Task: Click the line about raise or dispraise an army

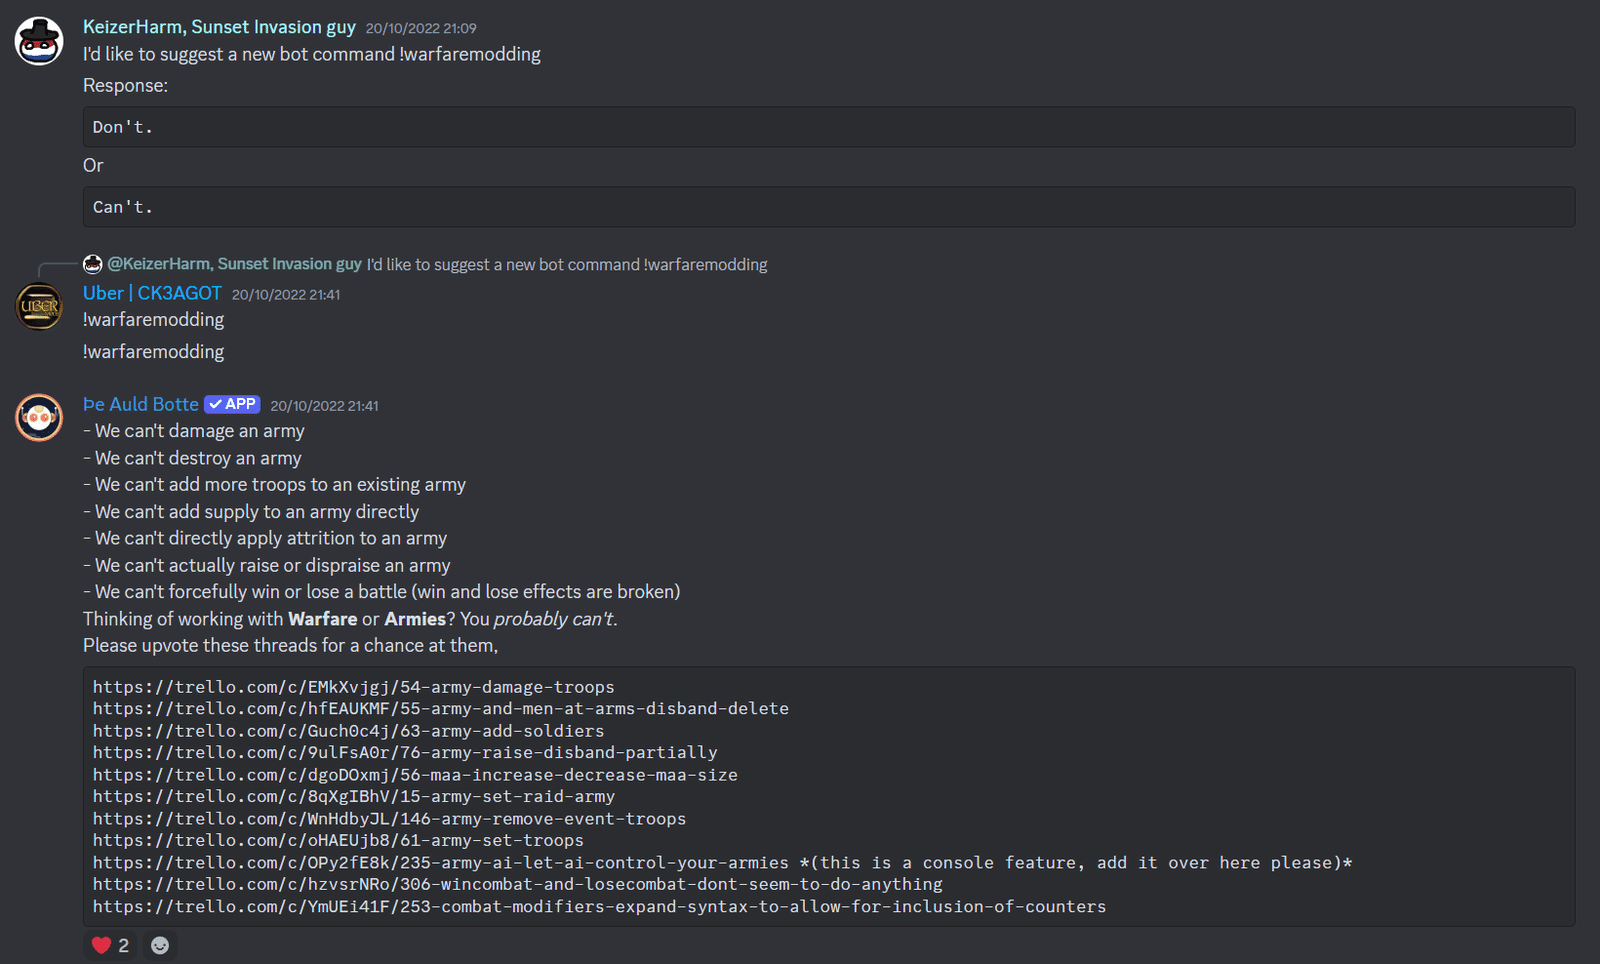Action: point(267,566)
